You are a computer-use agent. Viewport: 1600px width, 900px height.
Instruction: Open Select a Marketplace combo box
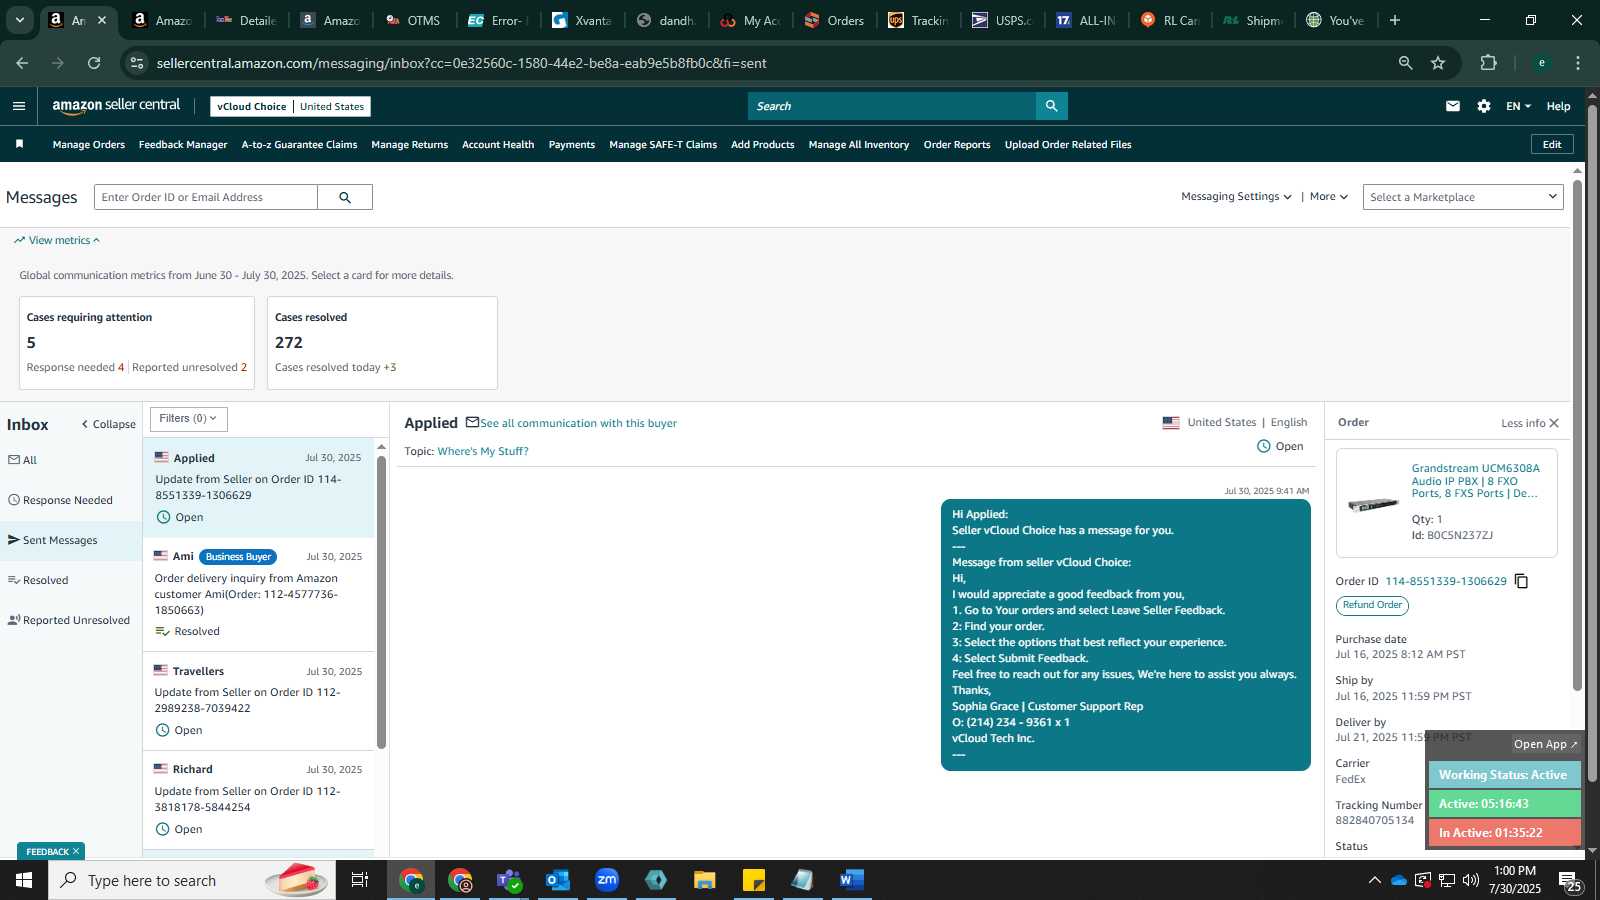(1463, 197)
